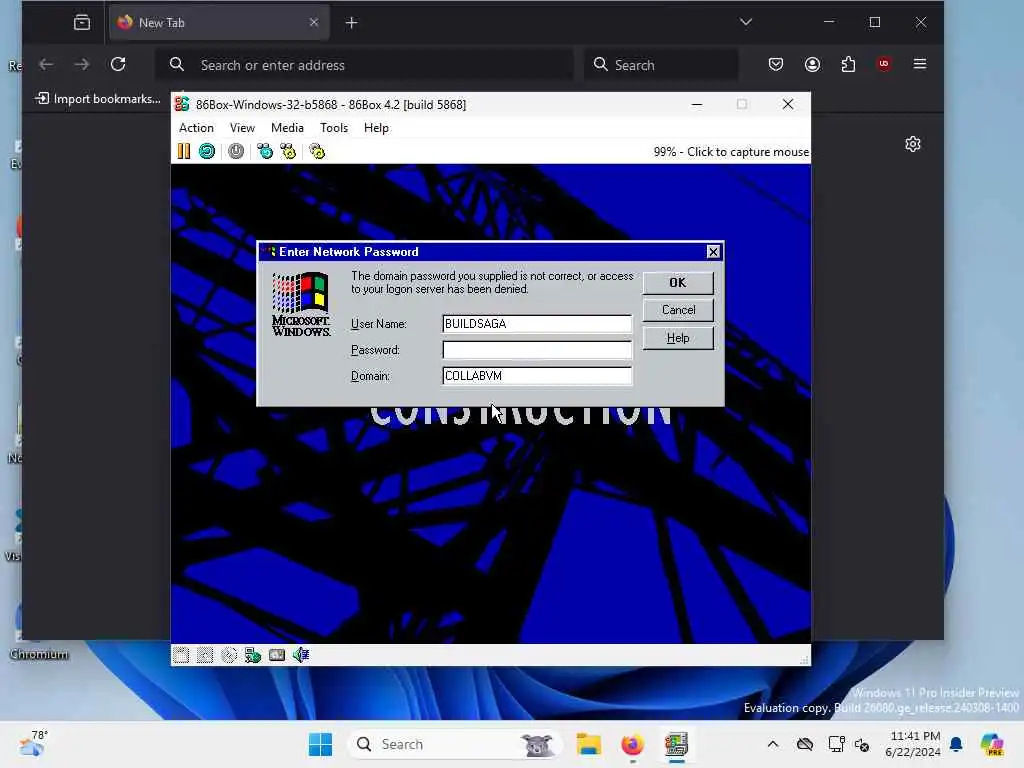Viewport: 1024px width, 768px height.
Task: Open the View menu in 86Box
Action: tap(242, 128)
